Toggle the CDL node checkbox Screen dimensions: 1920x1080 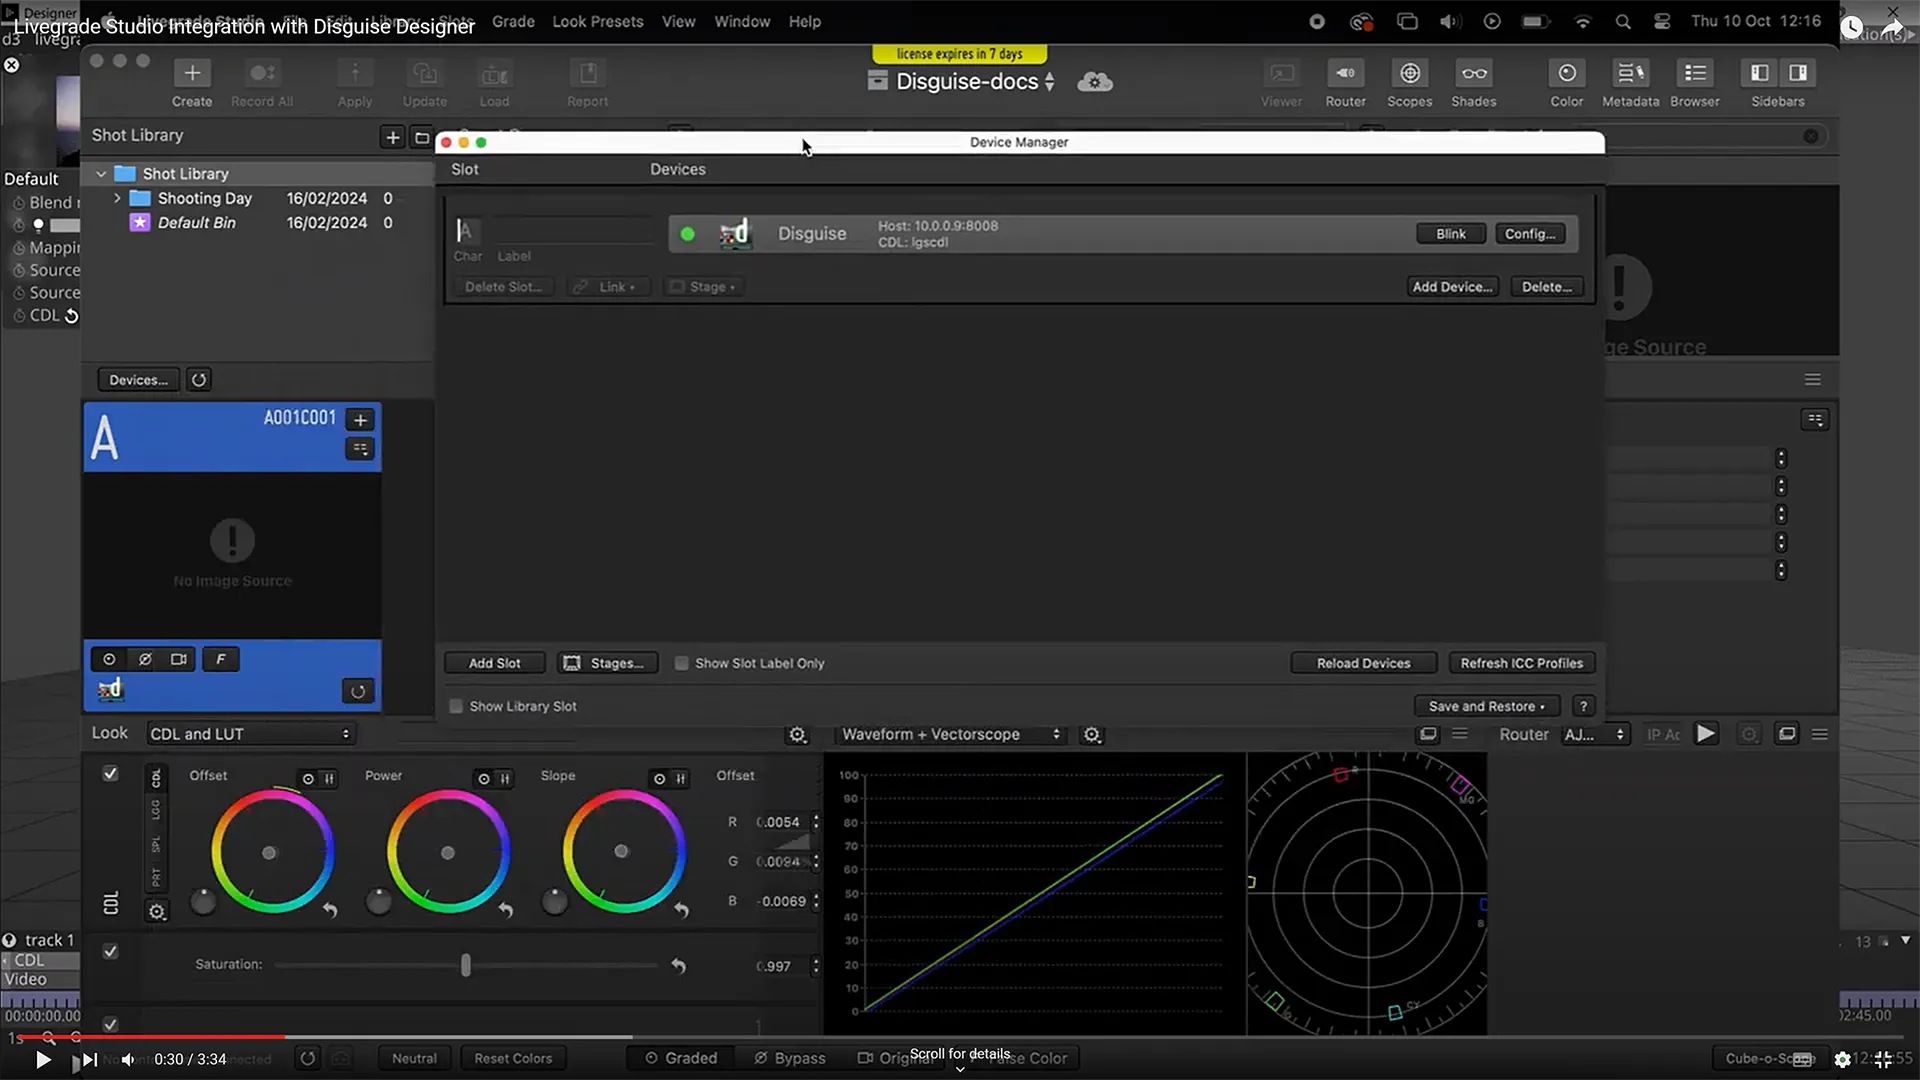pos(111,774)
